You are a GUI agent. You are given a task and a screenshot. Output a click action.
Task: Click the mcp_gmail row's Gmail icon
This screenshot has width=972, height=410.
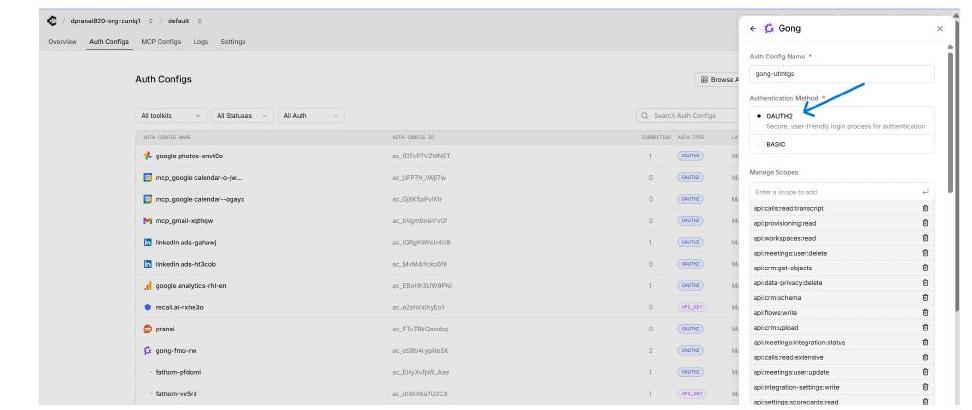148,221
